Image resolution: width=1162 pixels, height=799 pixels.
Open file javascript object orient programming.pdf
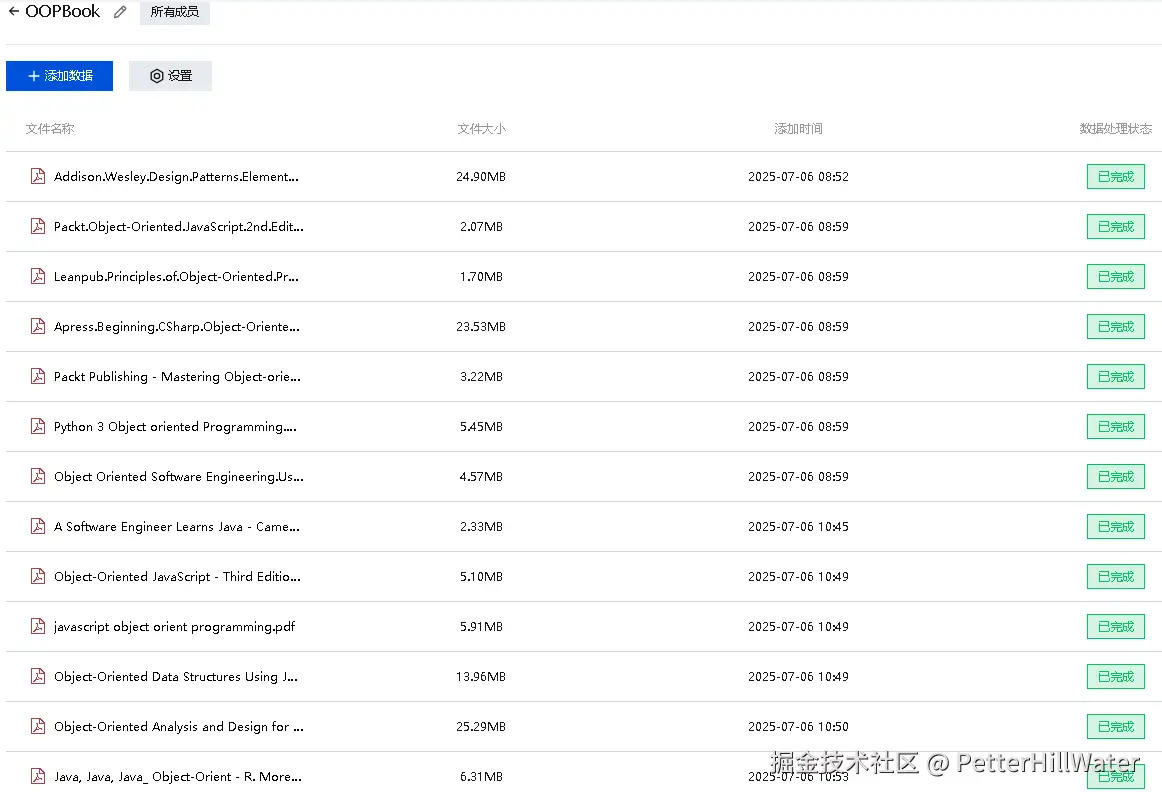pyautogui.click(x=174, y=627)
